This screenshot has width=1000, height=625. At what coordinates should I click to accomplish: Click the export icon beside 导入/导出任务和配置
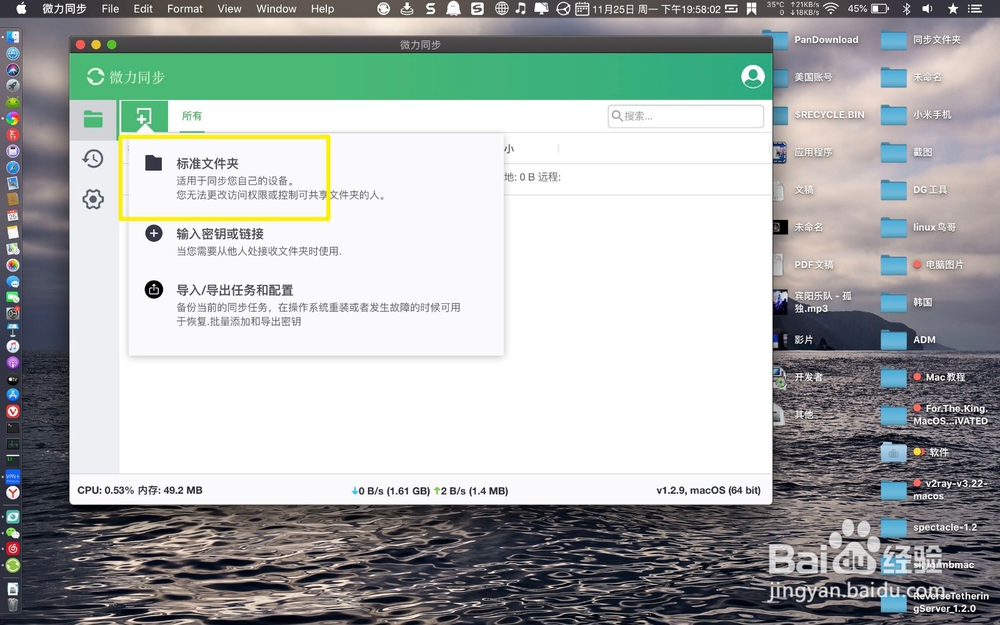154,290
